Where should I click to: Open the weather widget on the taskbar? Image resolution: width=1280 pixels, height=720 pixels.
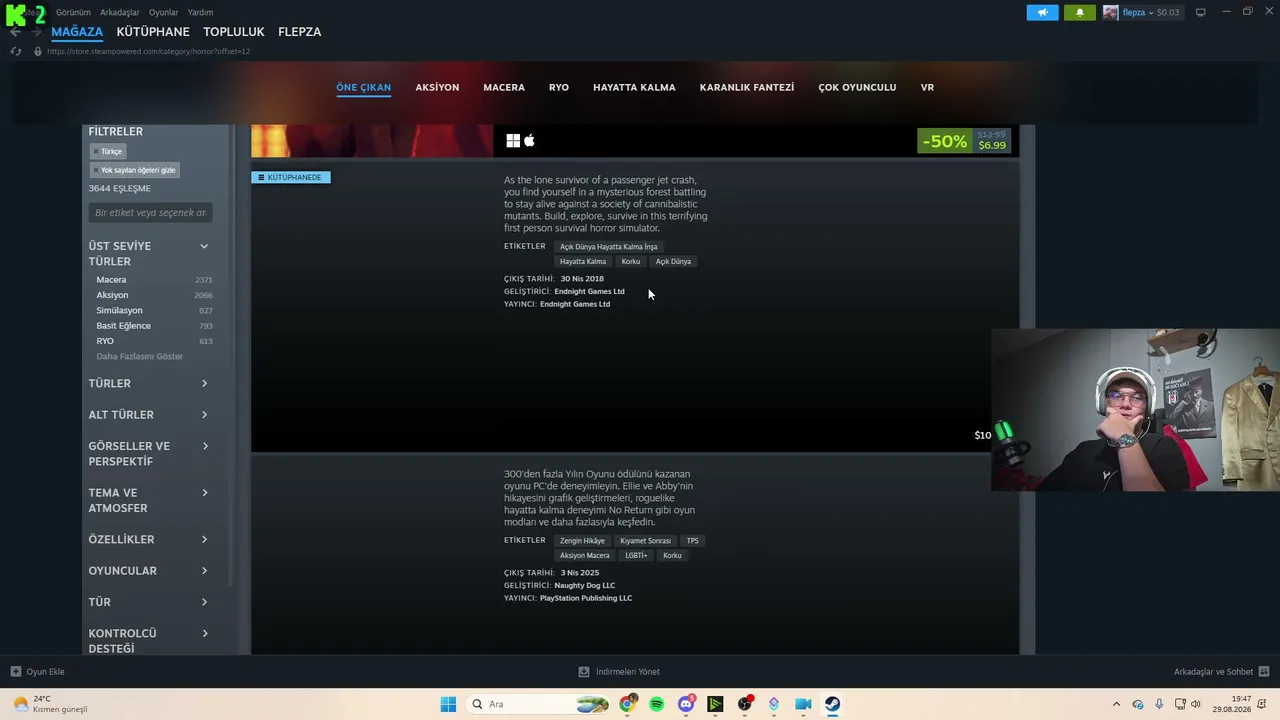point(50,704)
